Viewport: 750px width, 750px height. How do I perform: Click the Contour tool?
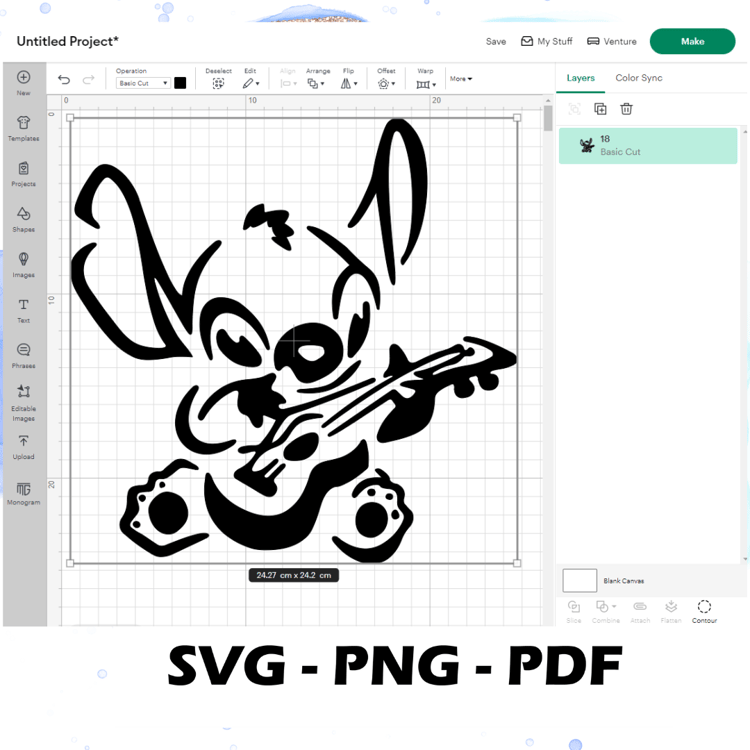(x=704, y=611)
